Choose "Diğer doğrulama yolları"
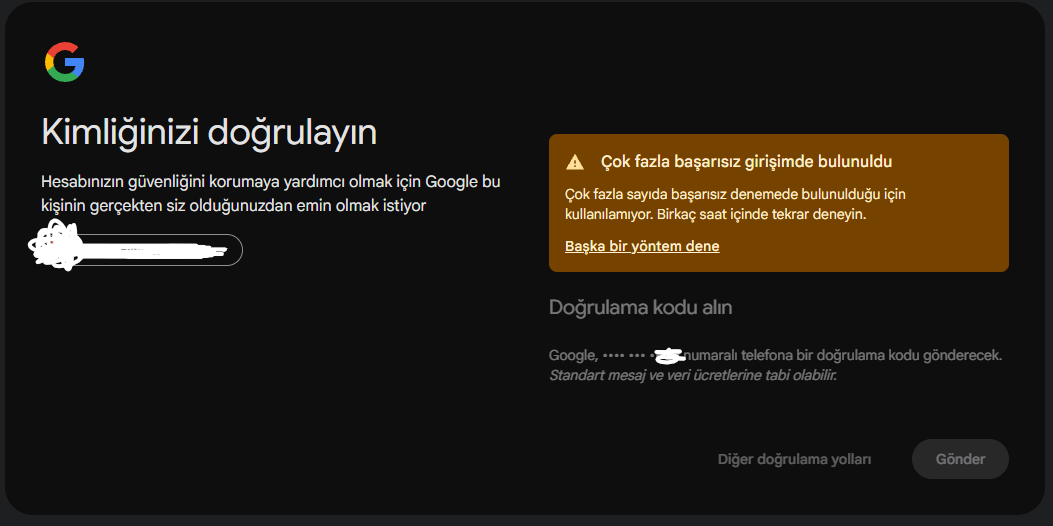 pyautogui.click(x=794, y=459)
